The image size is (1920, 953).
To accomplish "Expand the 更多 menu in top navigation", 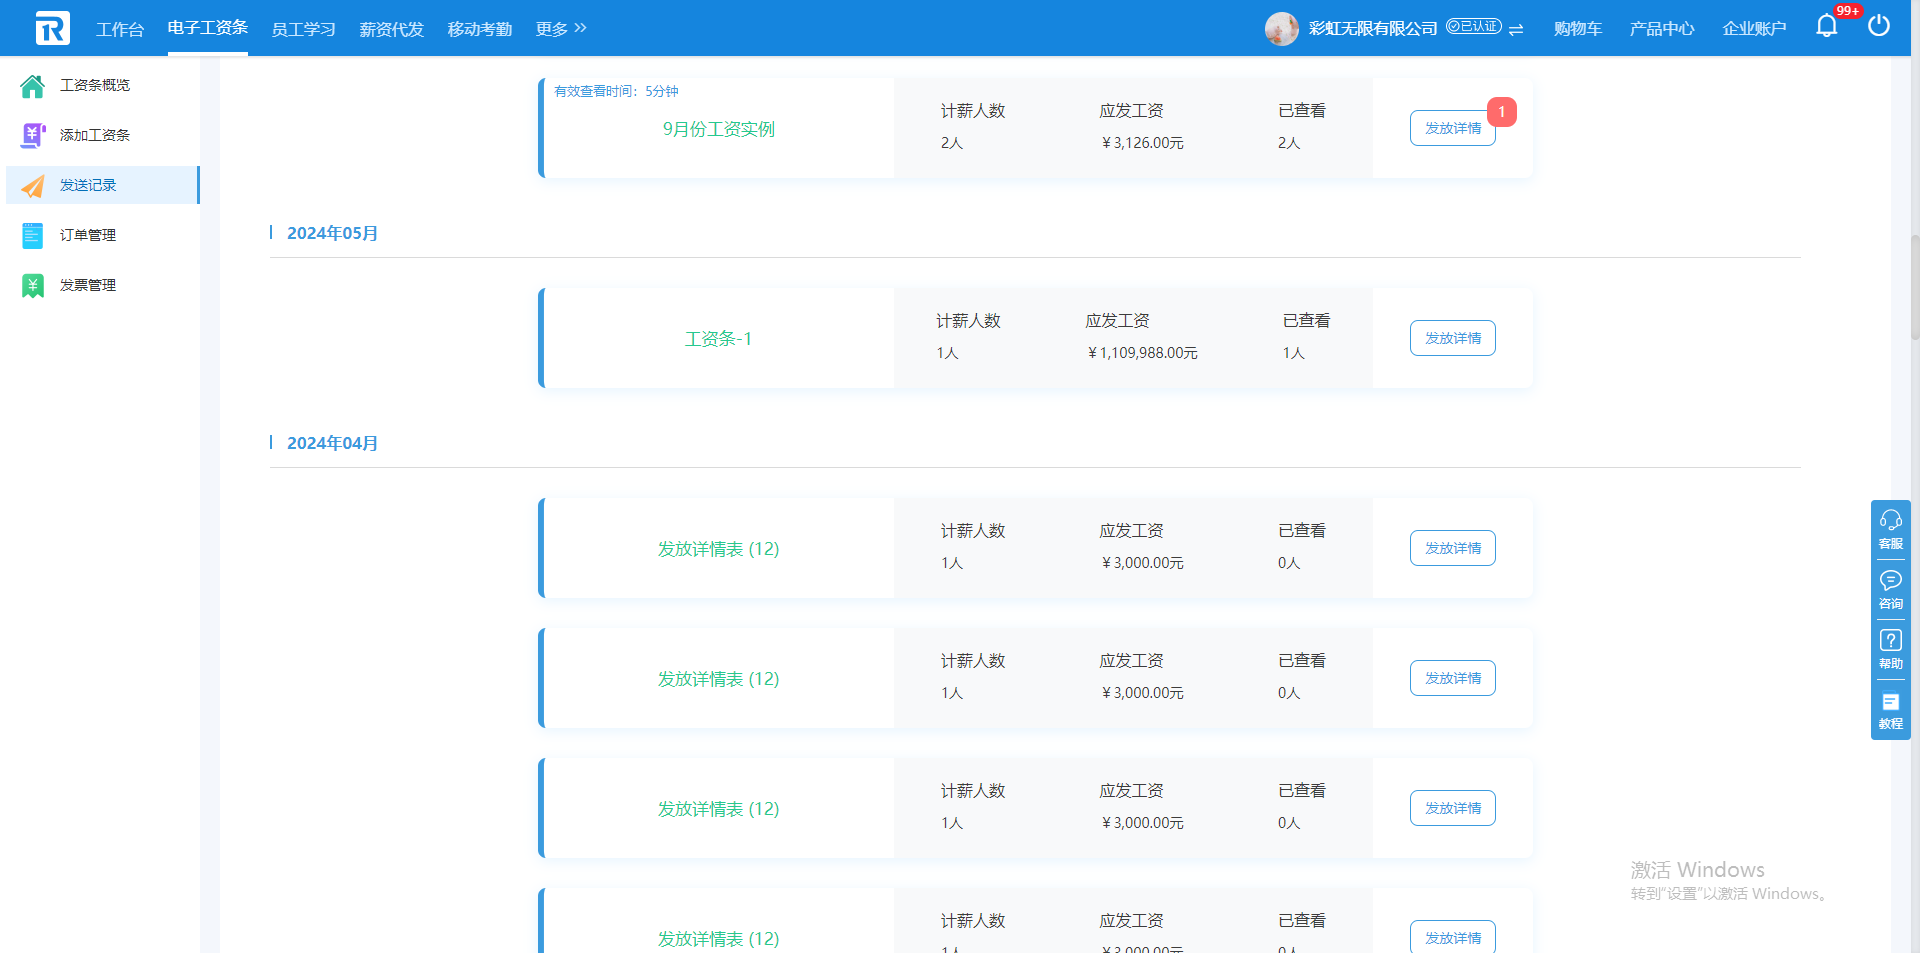I will pyautogui.click(x=560, y=29).
